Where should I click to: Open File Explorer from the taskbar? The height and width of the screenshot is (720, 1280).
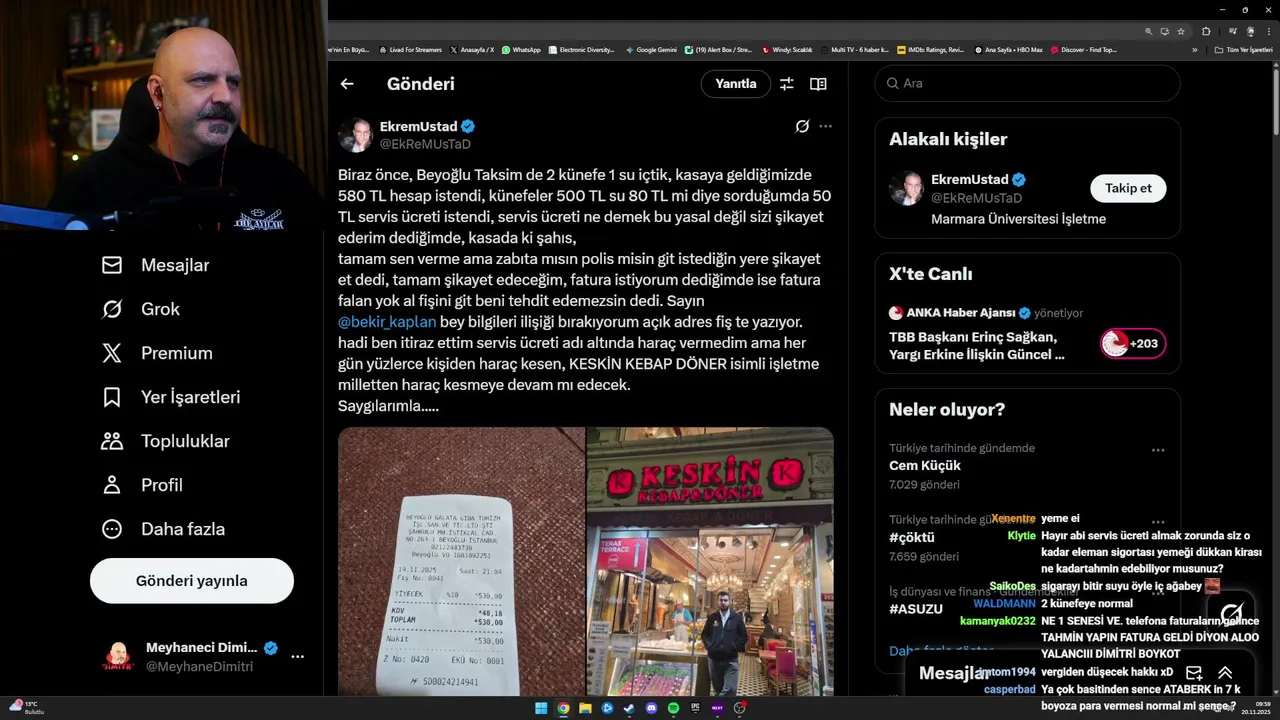[585, 708]
